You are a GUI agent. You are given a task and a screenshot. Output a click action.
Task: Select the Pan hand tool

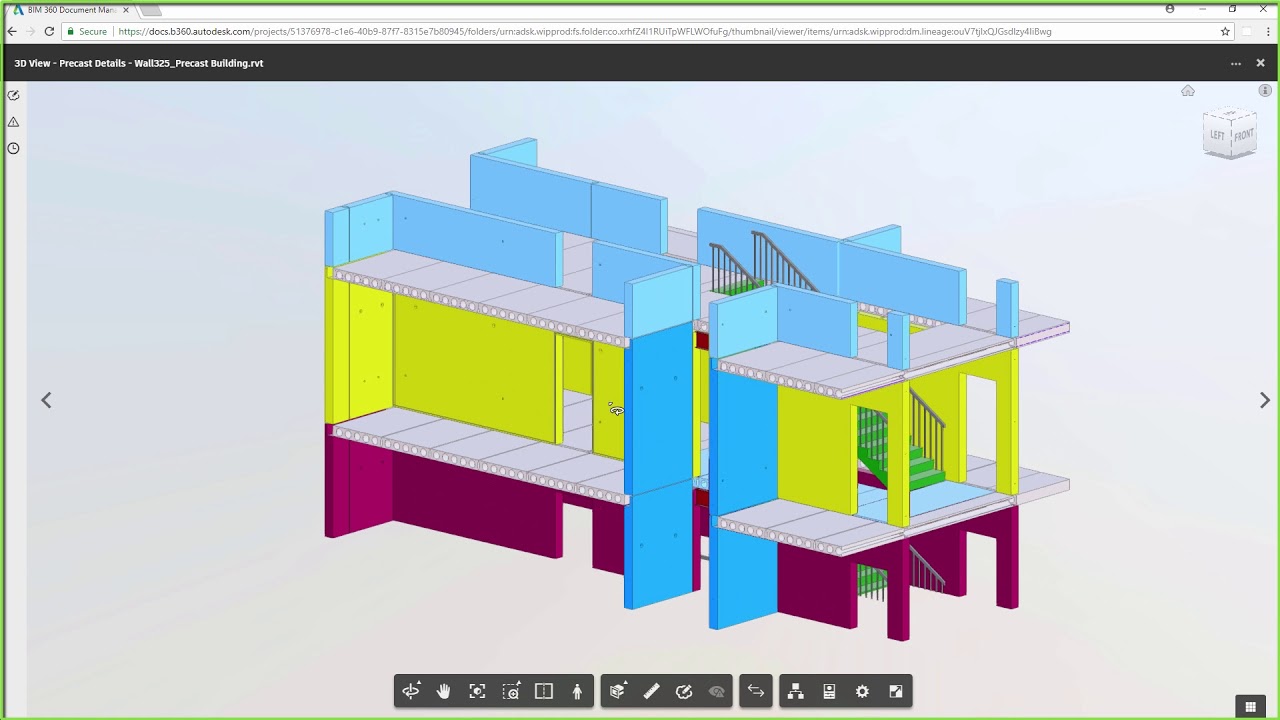coord(444,691)
